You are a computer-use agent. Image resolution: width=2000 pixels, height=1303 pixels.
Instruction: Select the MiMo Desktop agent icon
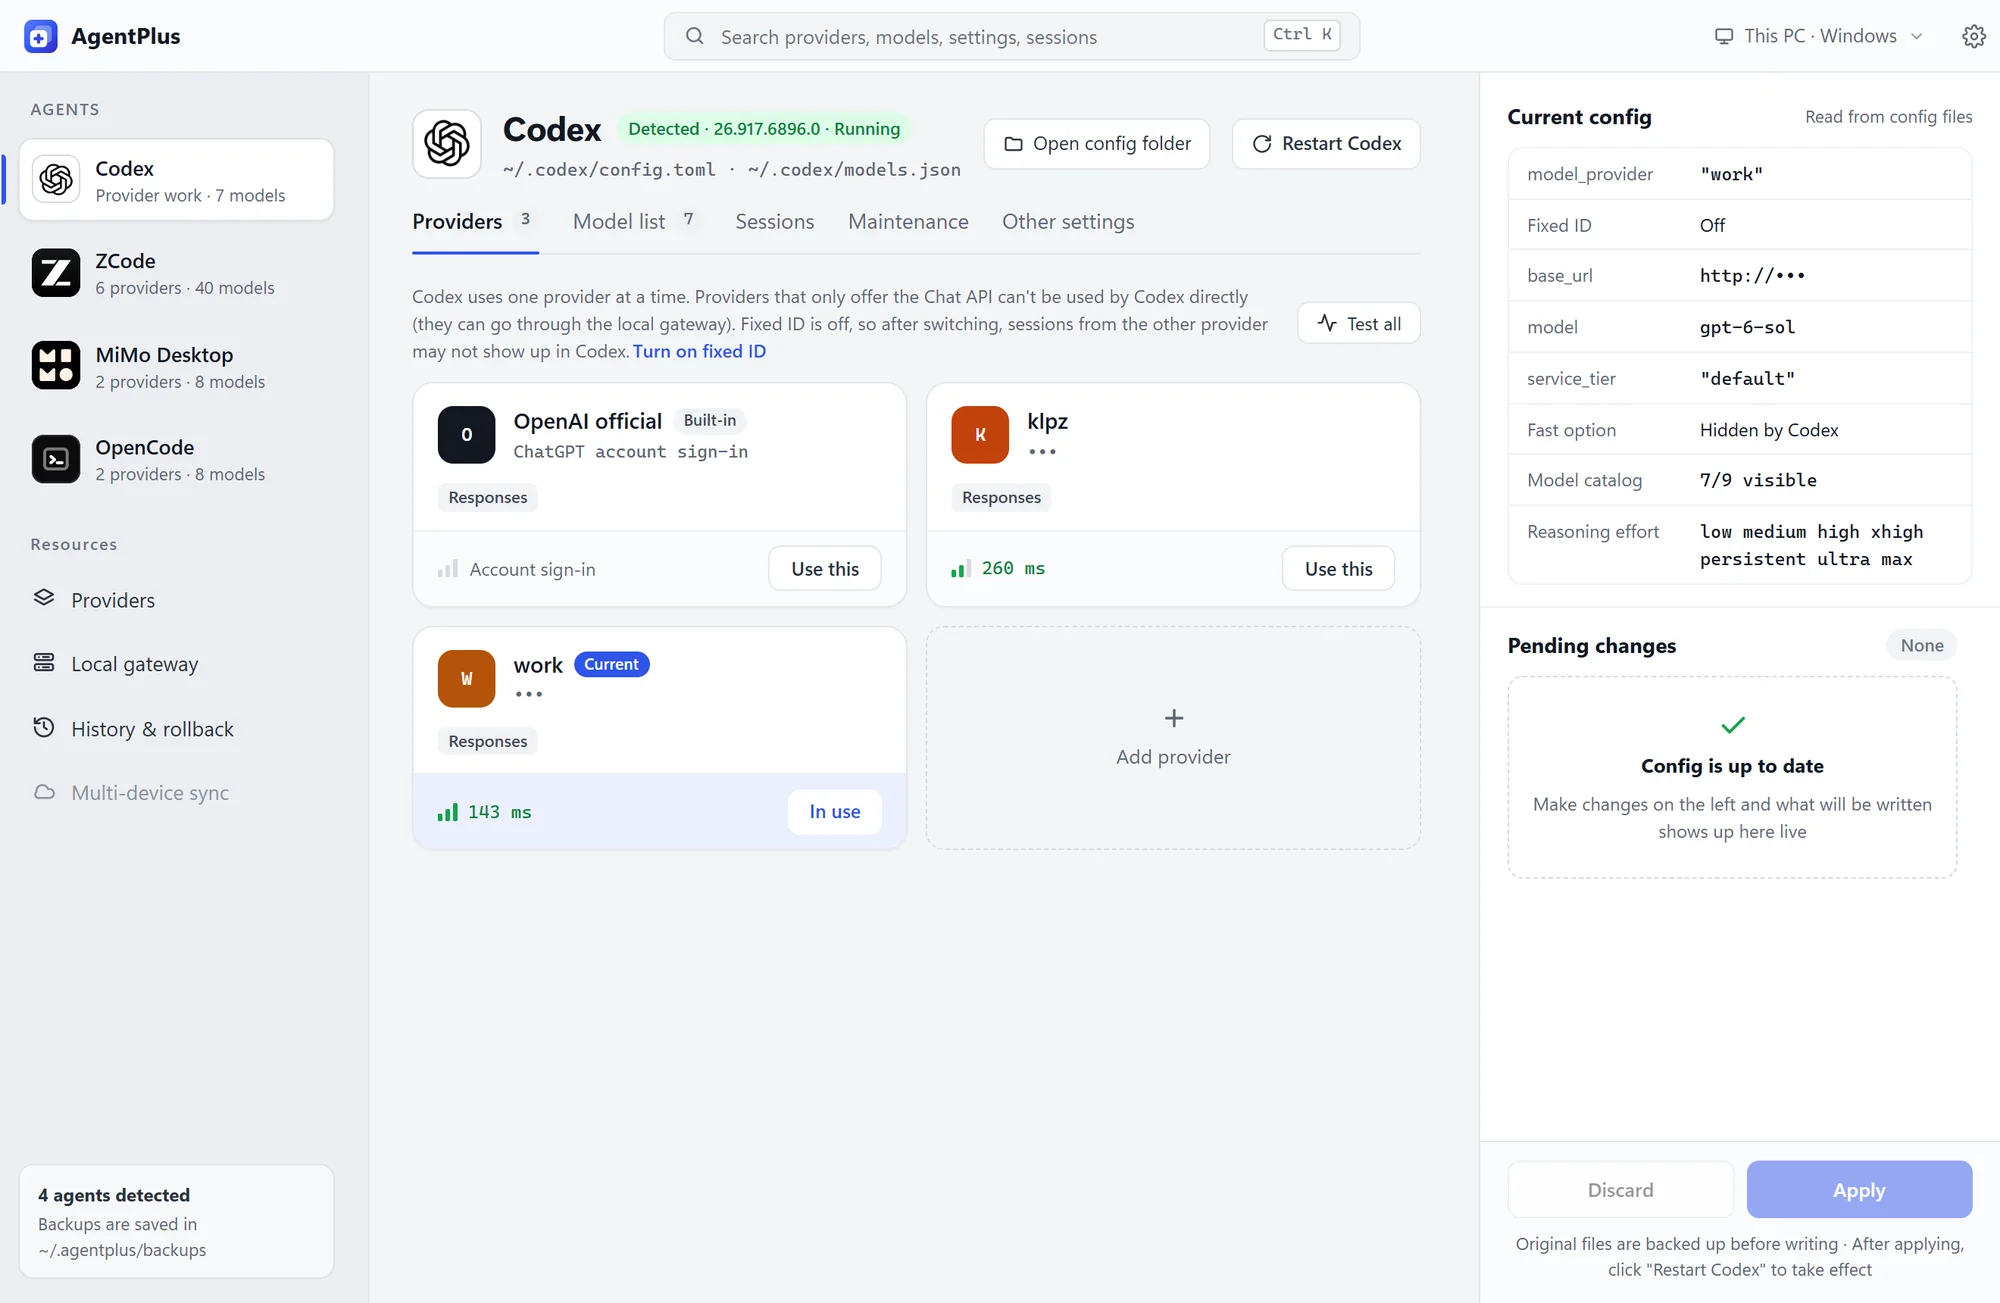(56, 366)
